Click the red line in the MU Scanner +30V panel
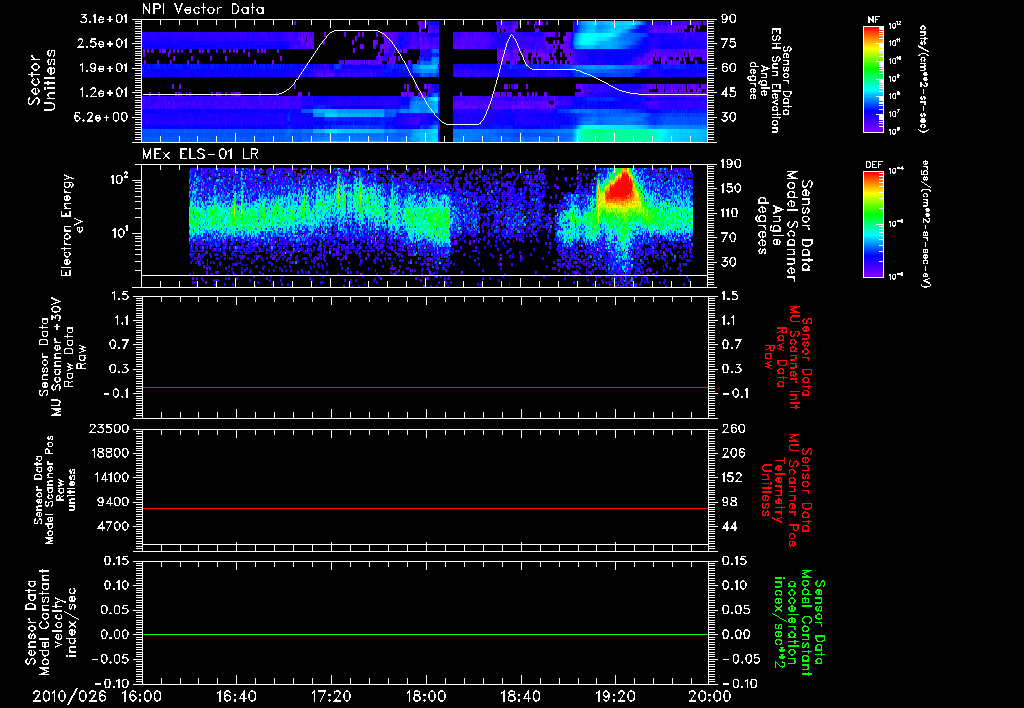This screenshot has height=708, width=1024. click(425, 387)
